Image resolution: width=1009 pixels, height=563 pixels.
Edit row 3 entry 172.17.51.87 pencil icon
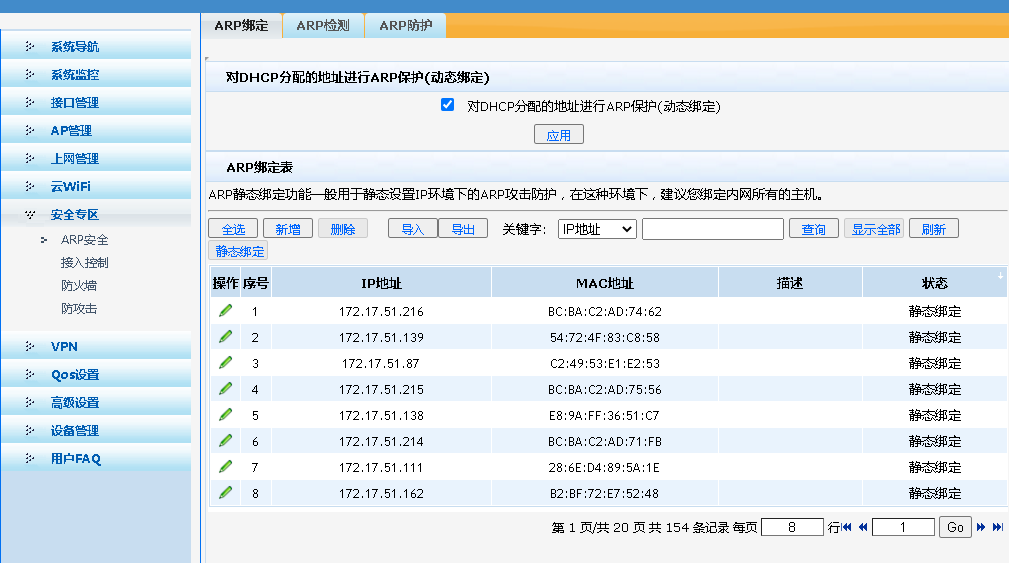[225, 363]
